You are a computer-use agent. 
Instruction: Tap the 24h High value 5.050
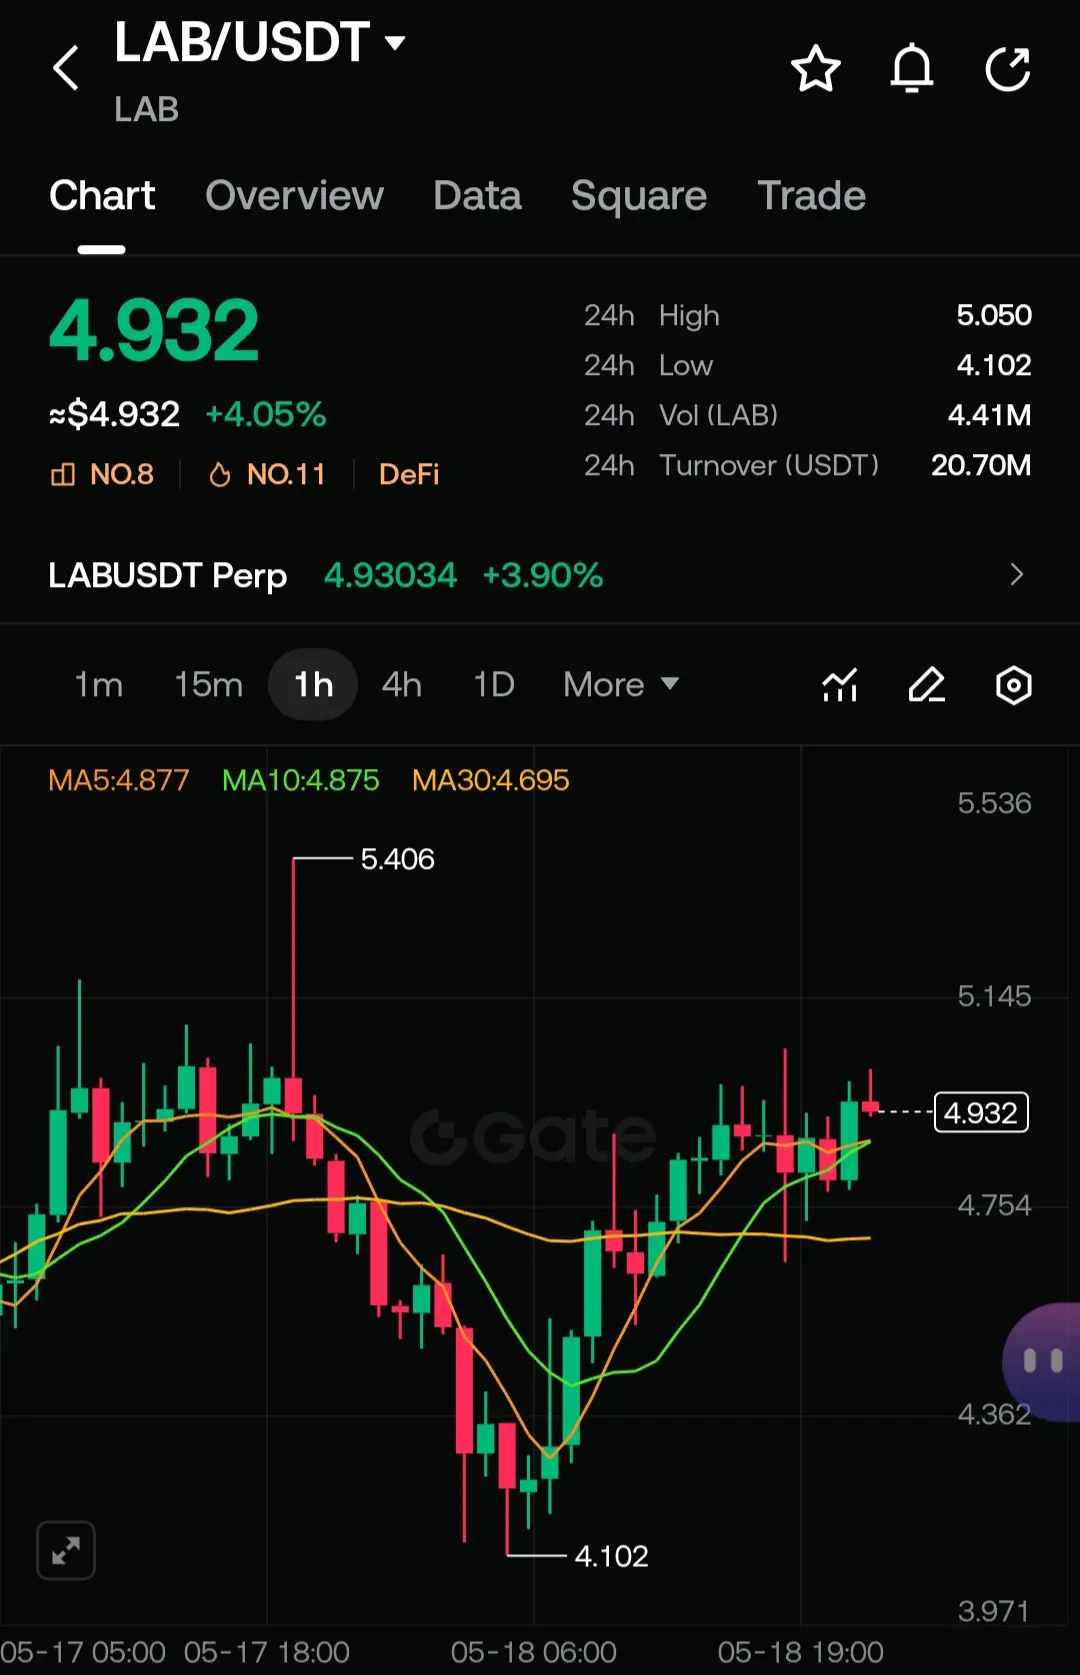[994, 315]
